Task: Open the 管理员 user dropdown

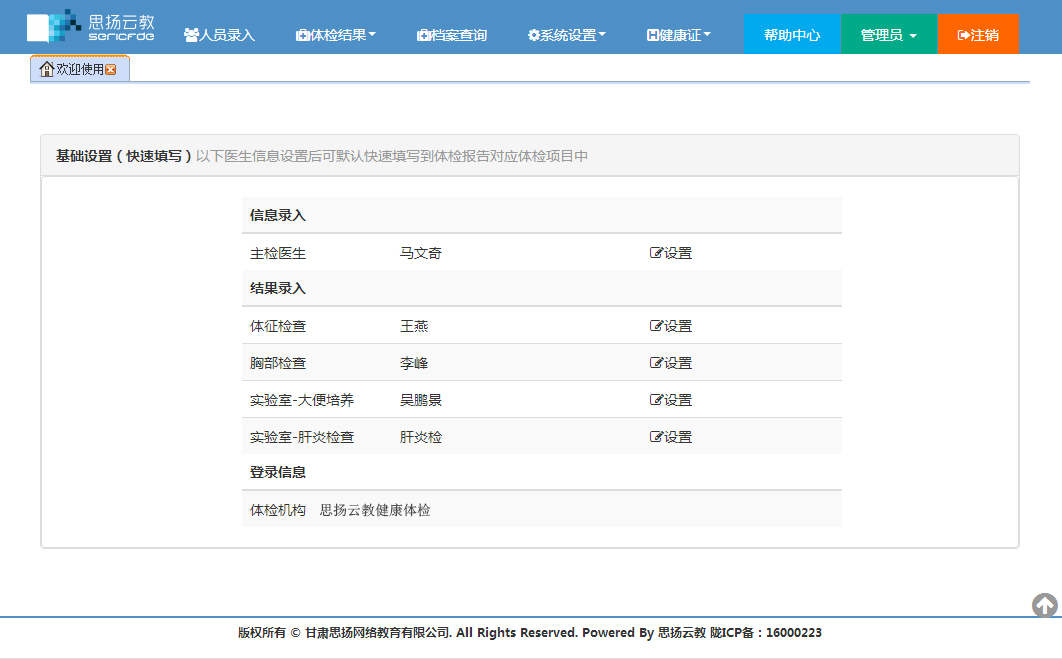Action: [888, 35]
